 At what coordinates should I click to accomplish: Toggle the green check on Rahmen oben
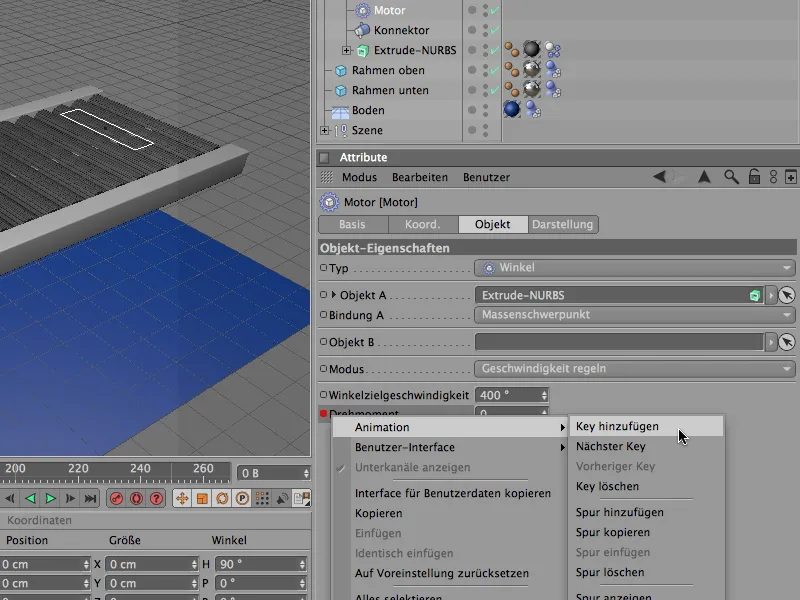point(494,70)
